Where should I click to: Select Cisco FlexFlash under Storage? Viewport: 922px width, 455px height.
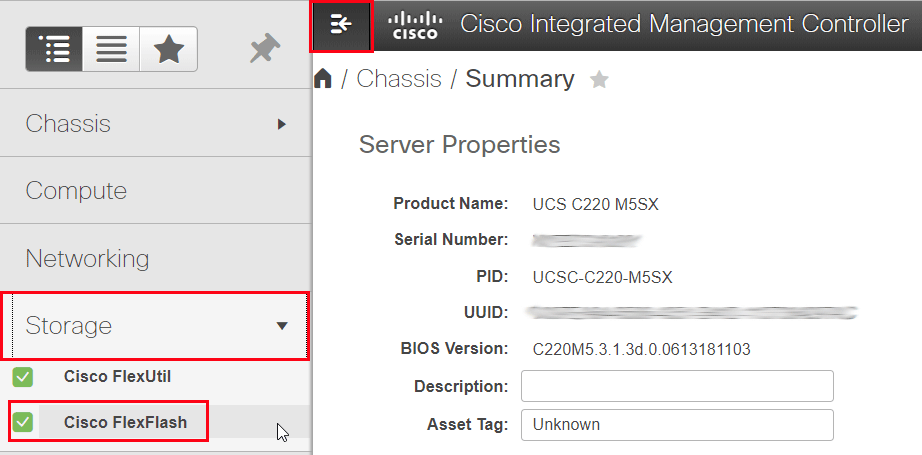pos(125,422)
